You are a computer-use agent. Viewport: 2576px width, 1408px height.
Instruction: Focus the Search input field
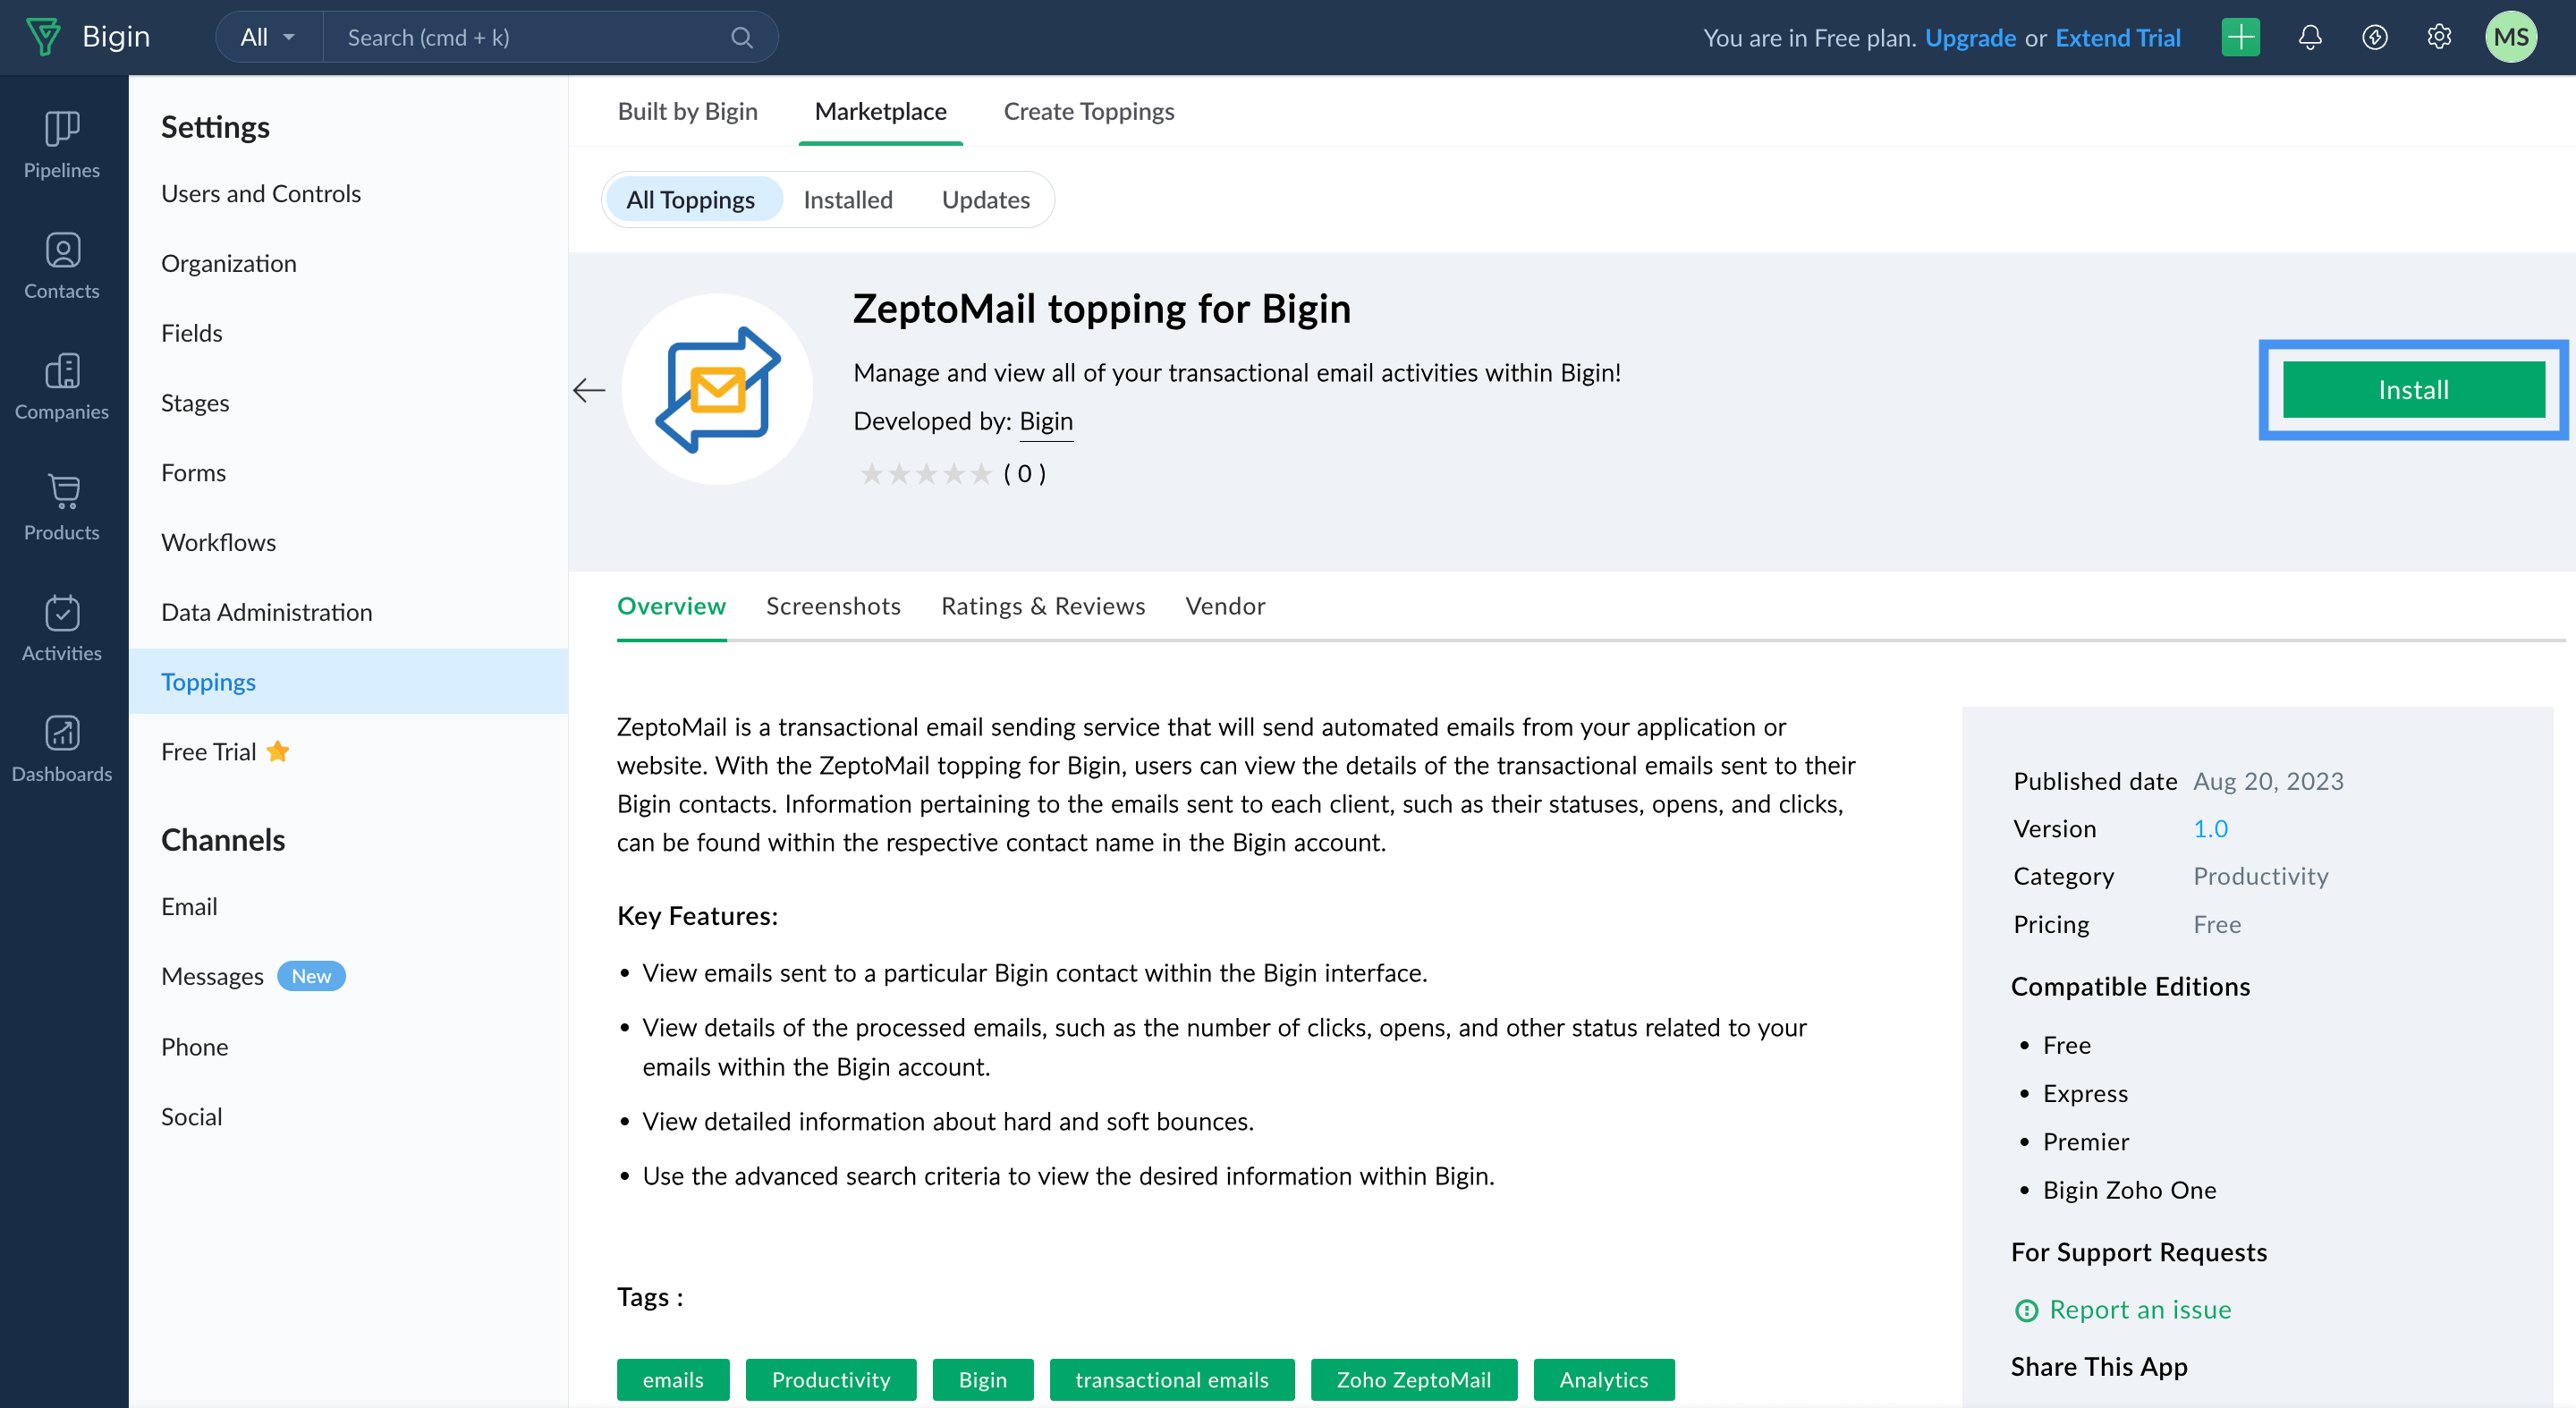pos(530,37)
